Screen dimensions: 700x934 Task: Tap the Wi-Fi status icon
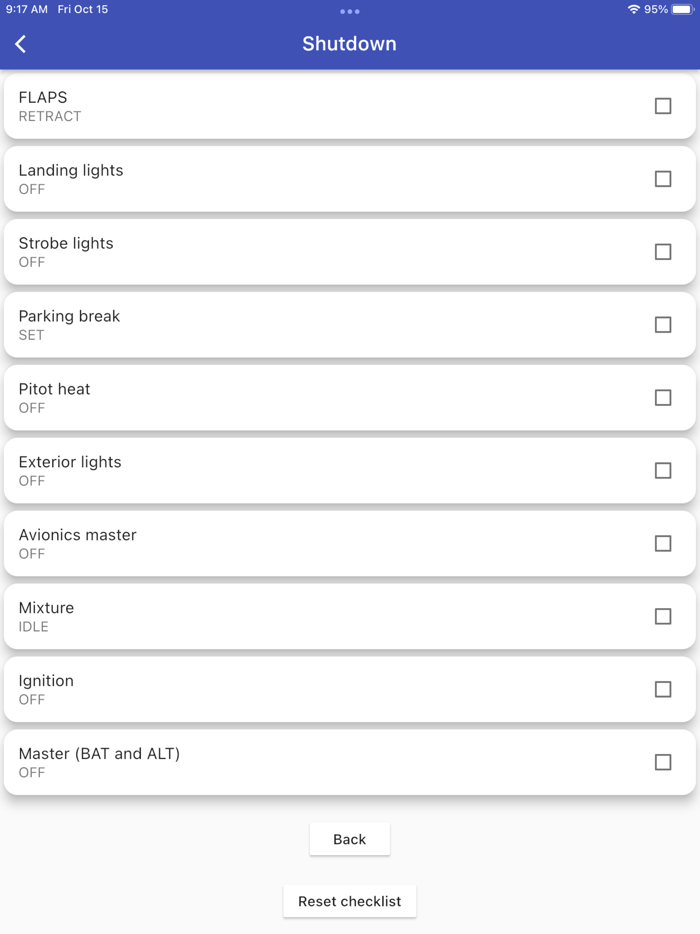tap(633, 9)
